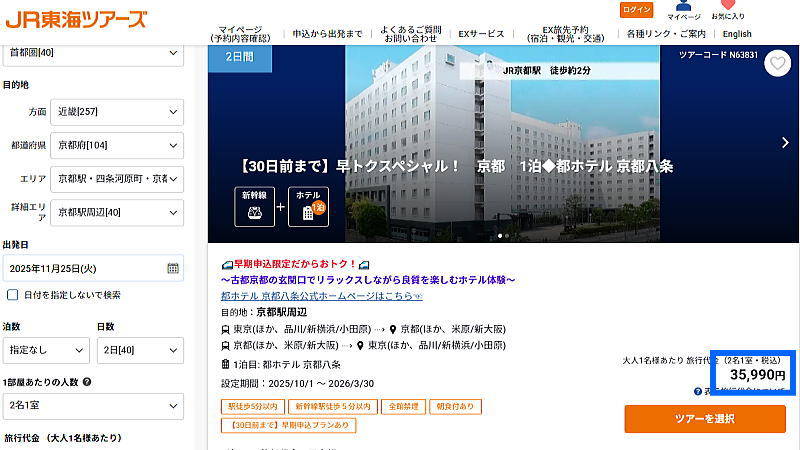Open 各種リンク・ご案内 menu item
The image size is (800, 450).
pos(666,34)
